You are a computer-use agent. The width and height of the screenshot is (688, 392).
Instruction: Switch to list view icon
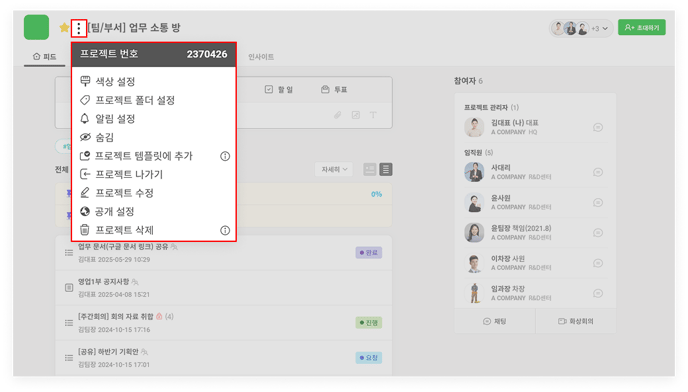(386, 169)
